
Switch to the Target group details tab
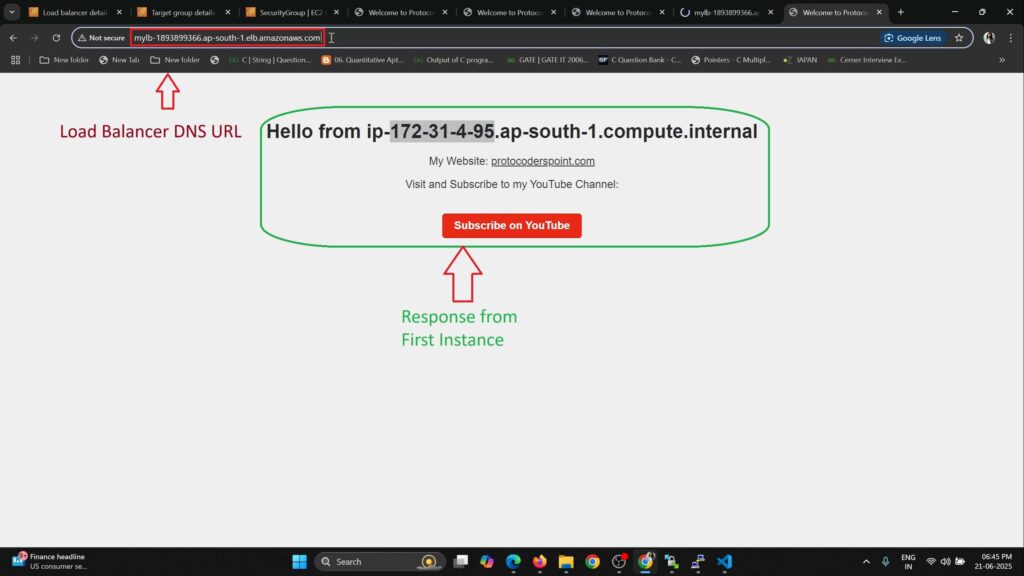183,12
